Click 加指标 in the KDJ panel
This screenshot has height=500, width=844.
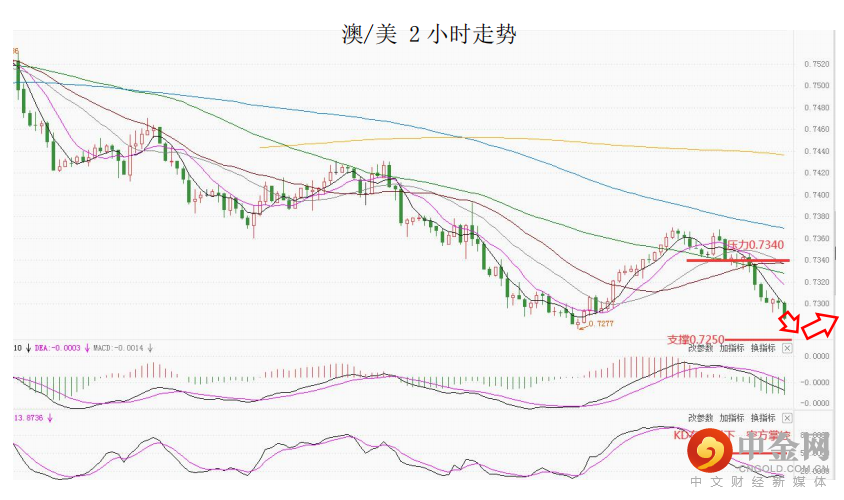tap(731, 418)
